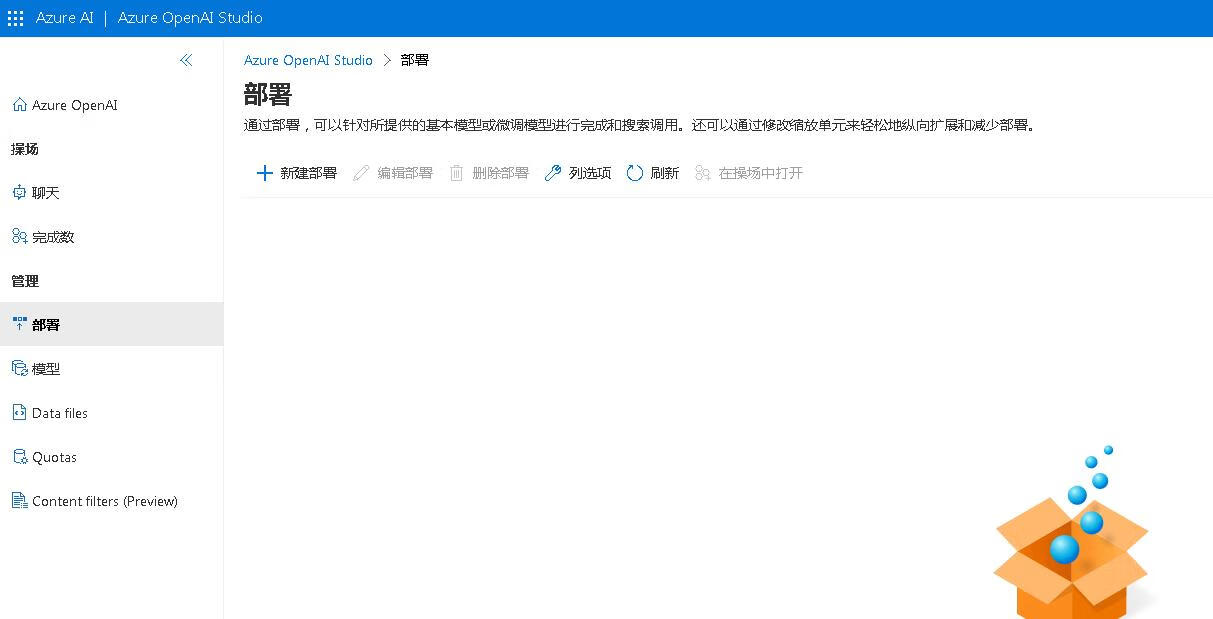The width and height of the screenshot is (1213, 619).
Task: Click Azure OpenAI Studio breadcrumb link
Action: (x=308, y=60)
